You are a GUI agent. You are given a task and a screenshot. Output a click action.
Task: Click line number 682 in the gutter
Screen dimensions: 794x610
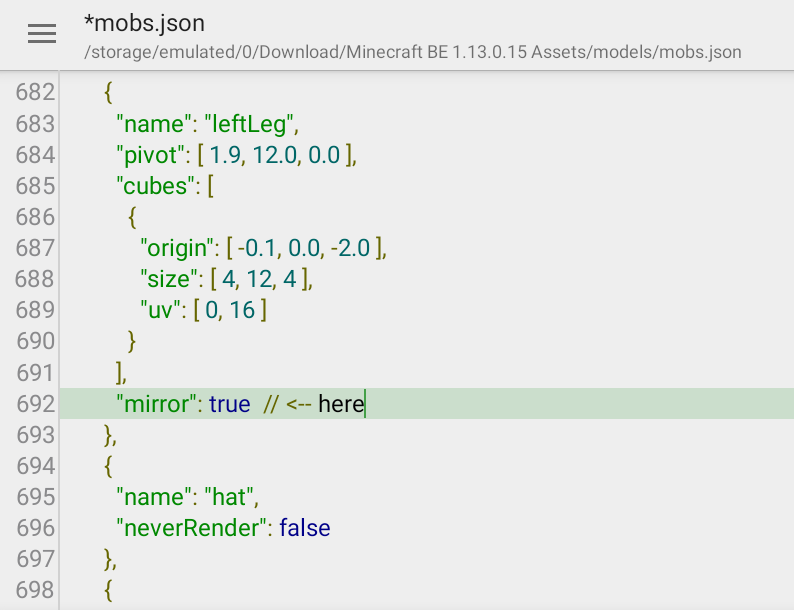[36, 93]
